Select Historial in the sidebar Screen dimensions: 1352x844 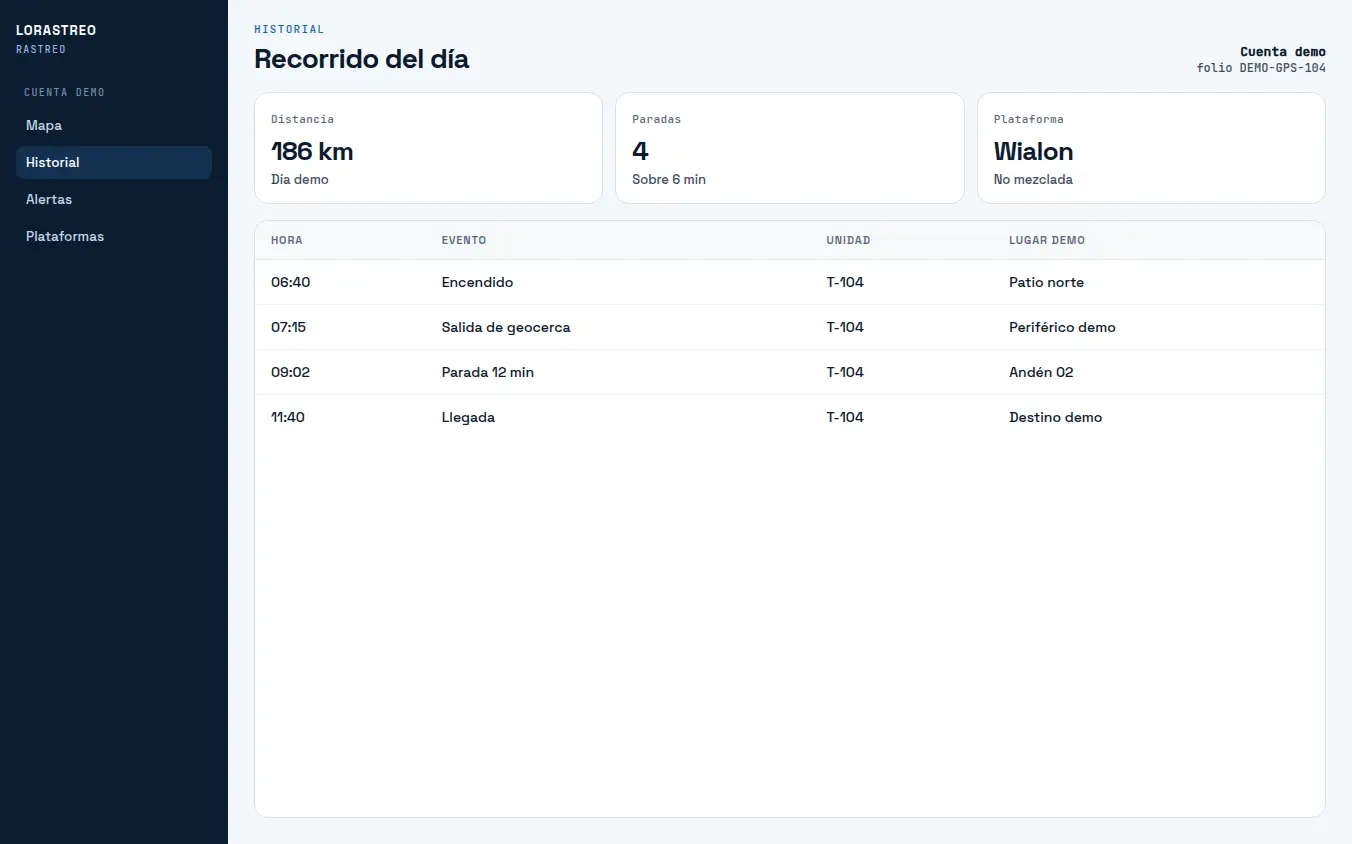click(113, 162)
